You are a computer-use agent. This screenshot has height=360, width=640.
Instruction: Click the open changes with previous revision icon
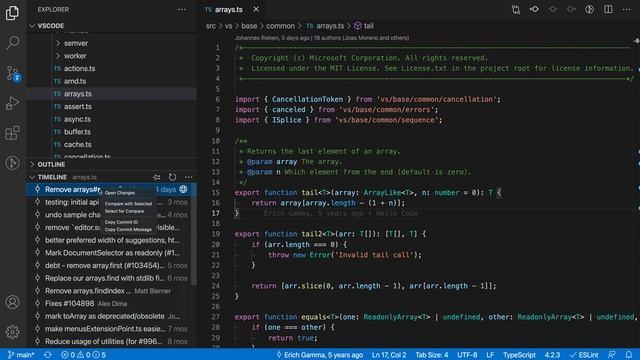click(x=534, y=9)
